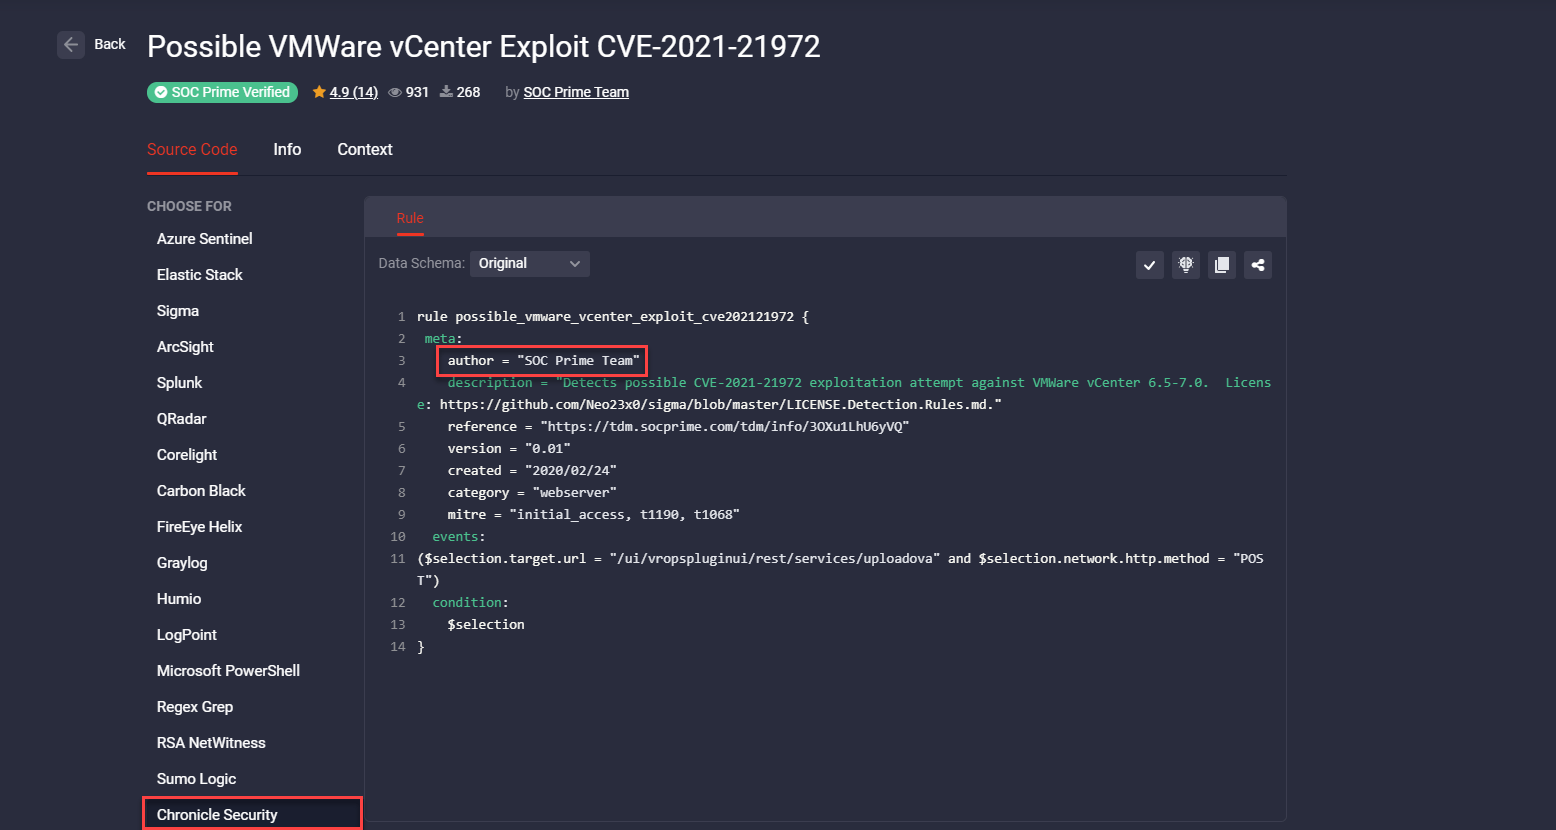The width and height of the screenshot is (1556, 830).
Task: Click the checkmark validation icon above the rule
Action: (1149, 265)
